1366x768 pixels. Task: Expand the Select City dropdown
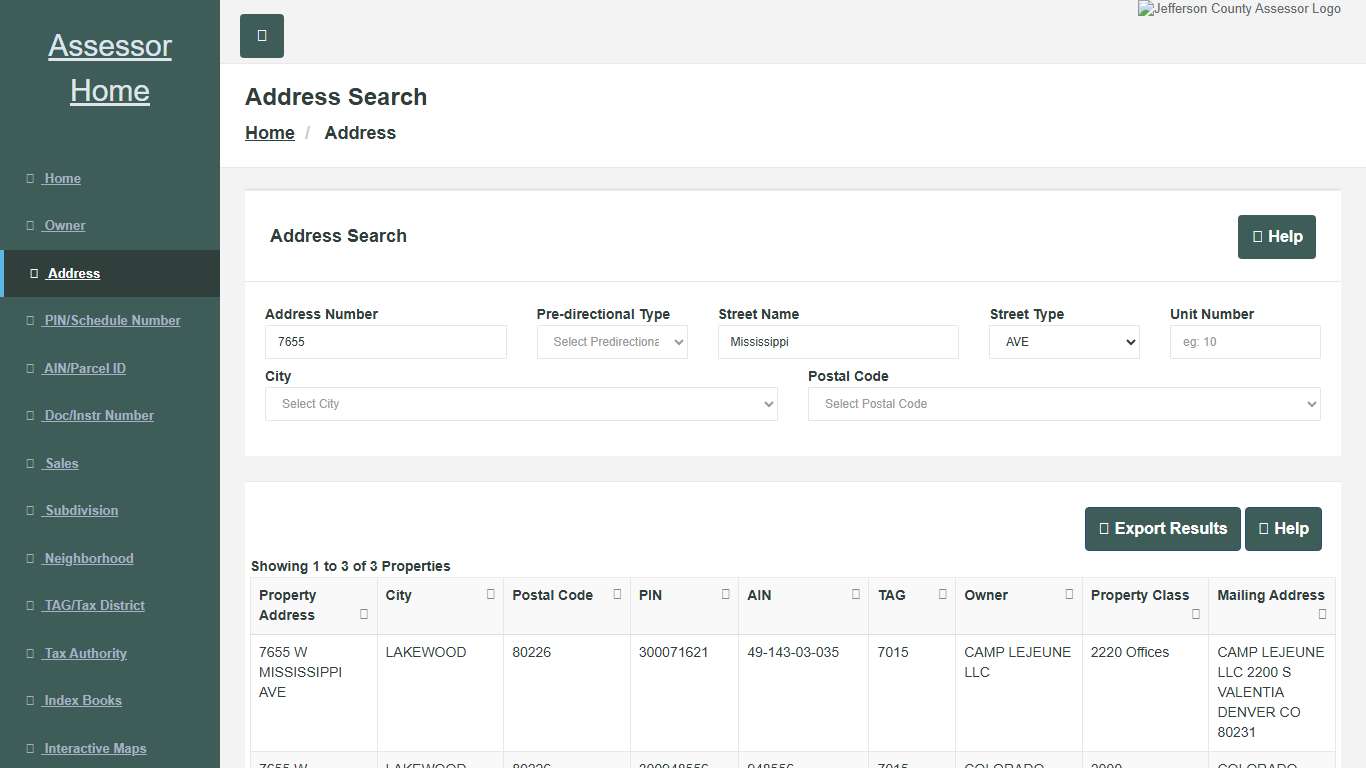520,403
